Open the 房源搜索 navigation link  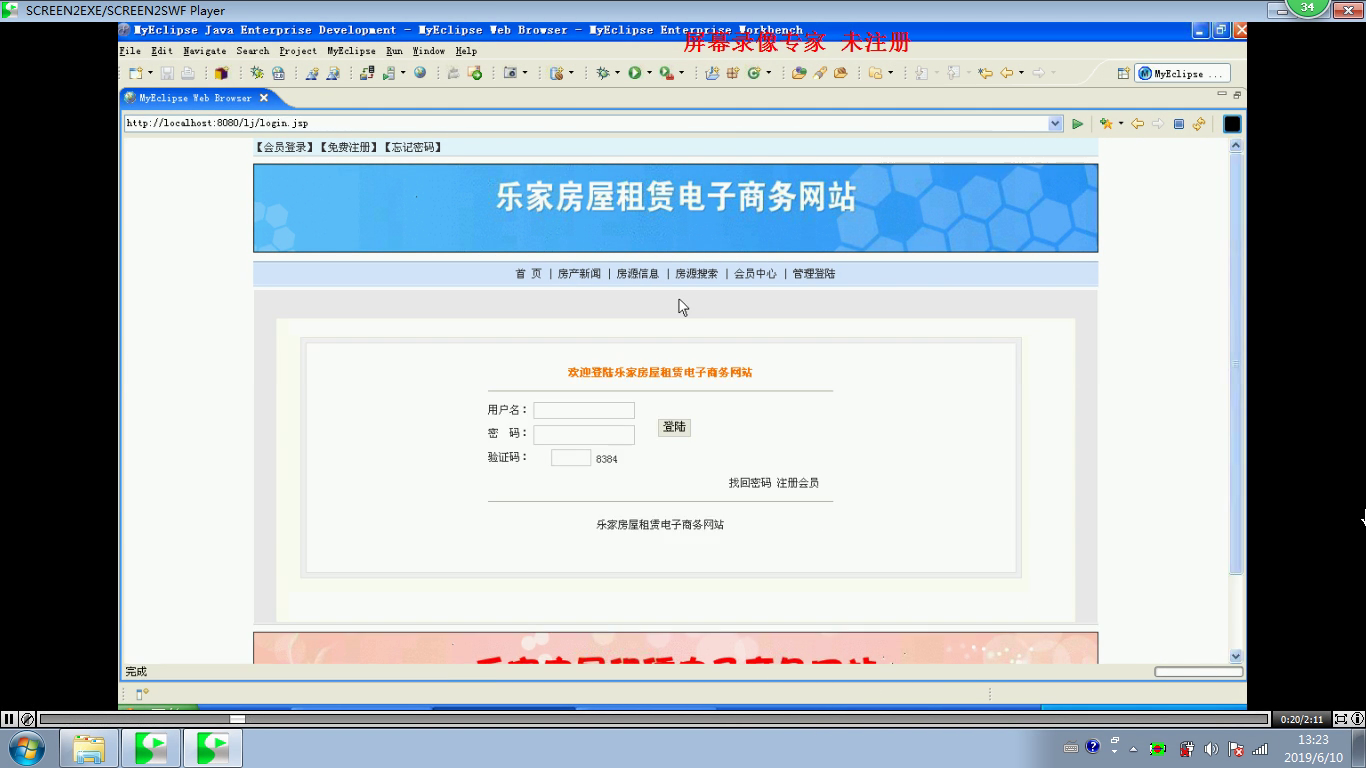pyautogui.click(x=696, y=274)
